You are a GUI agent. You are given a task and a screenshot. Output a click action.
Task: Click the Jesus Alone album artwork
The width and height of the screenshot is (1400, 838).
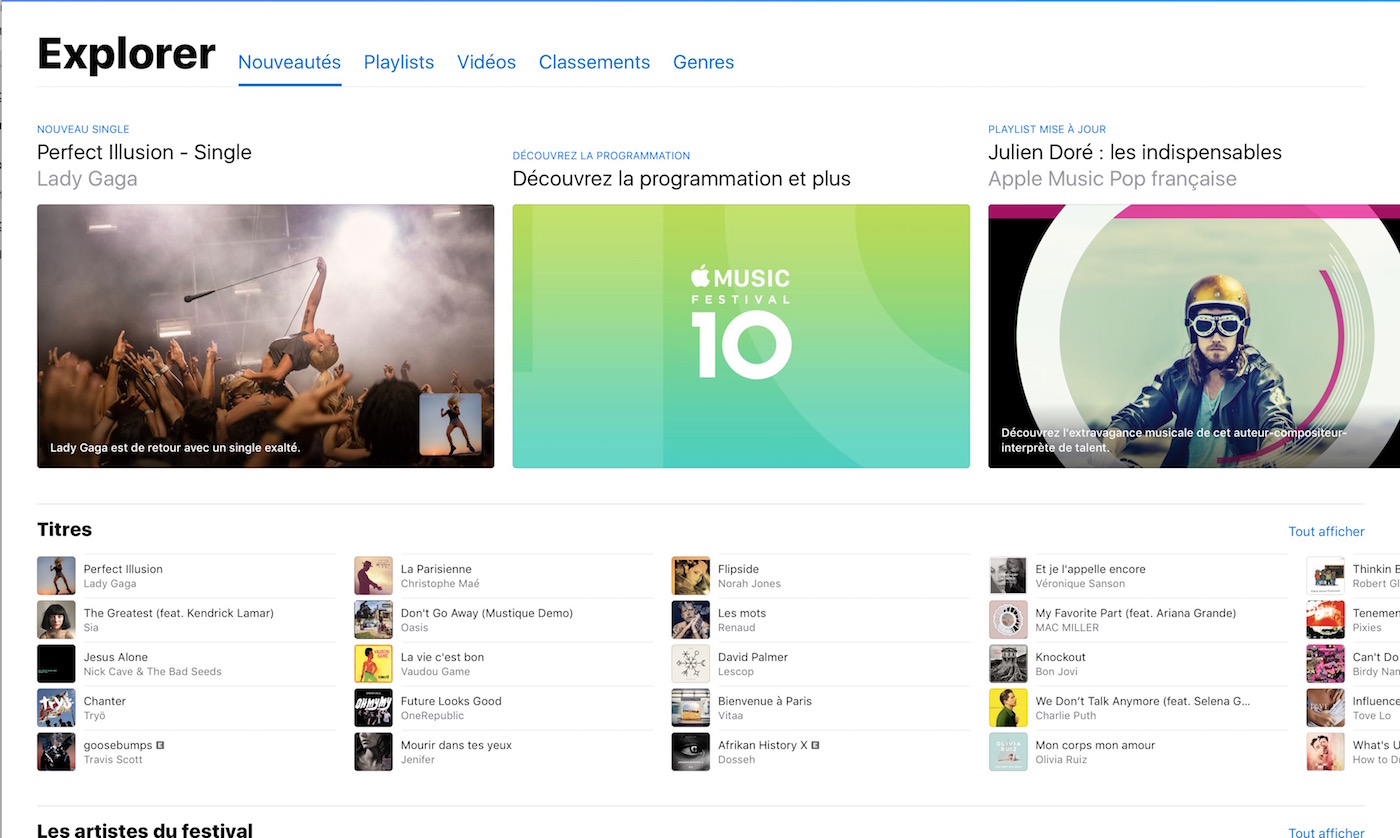click(x=56, y=664)
